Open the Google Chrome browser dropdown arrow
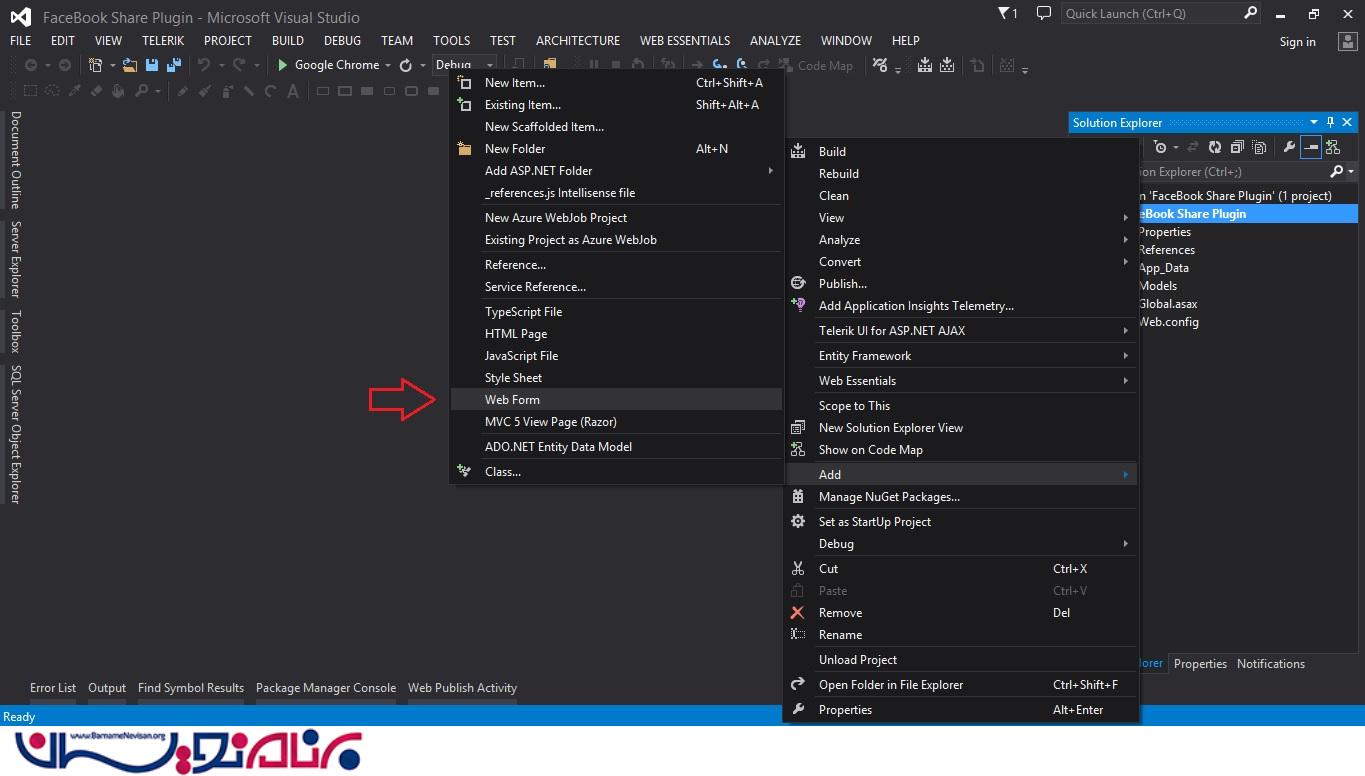Image resolution: width=1365 pixels, height=776 pixels. click(x=388, y=66)
